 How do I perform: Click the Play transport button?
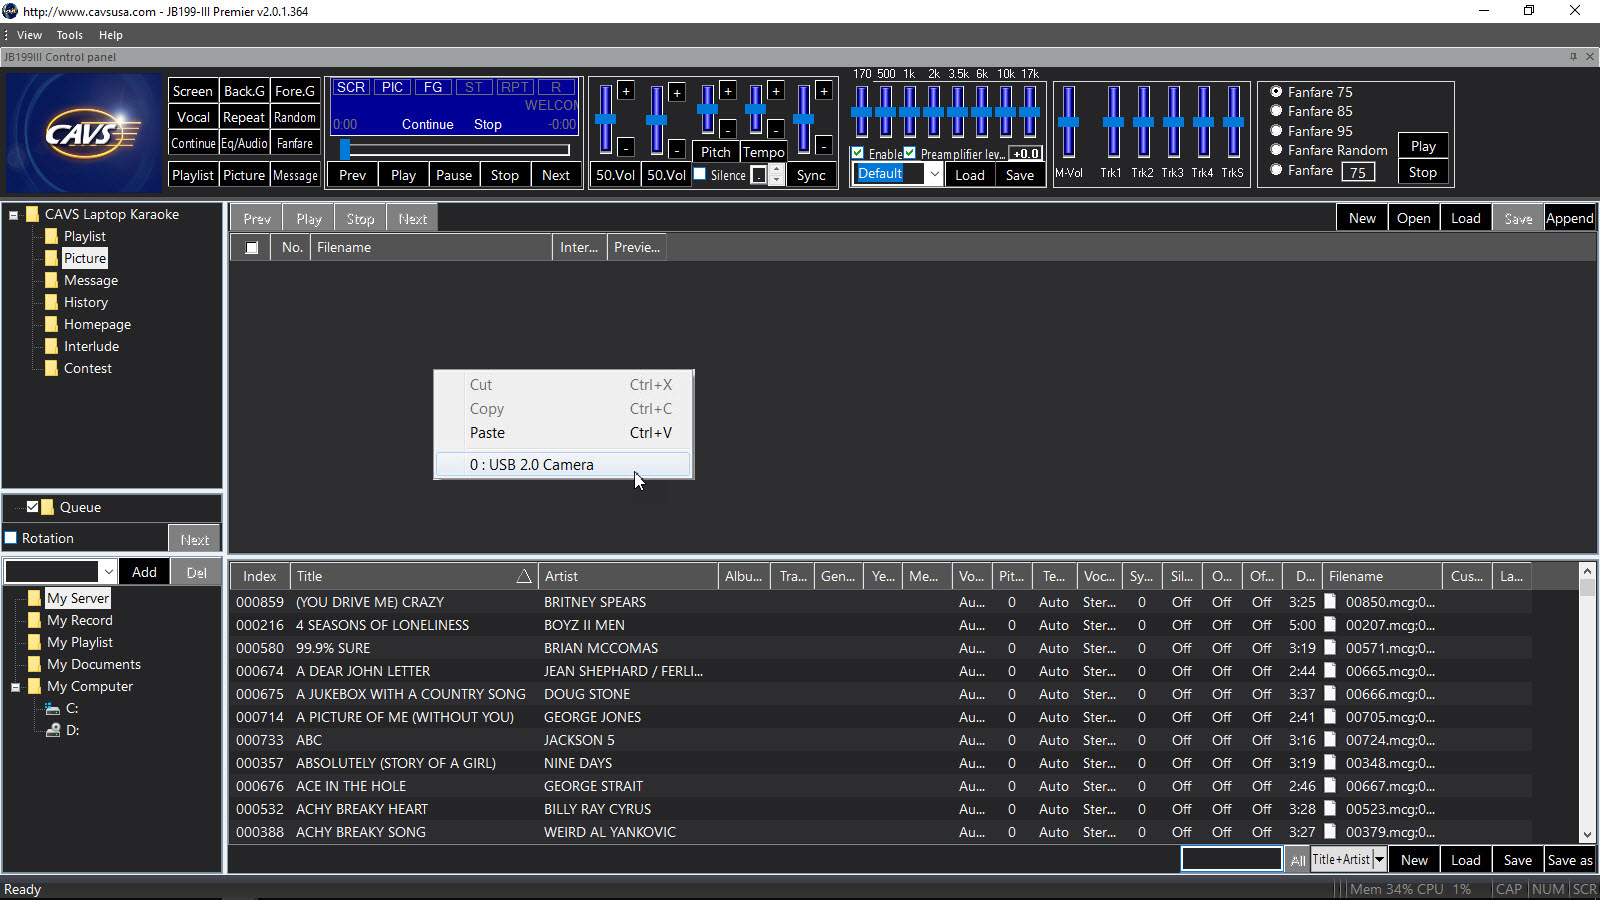point(404,175)
